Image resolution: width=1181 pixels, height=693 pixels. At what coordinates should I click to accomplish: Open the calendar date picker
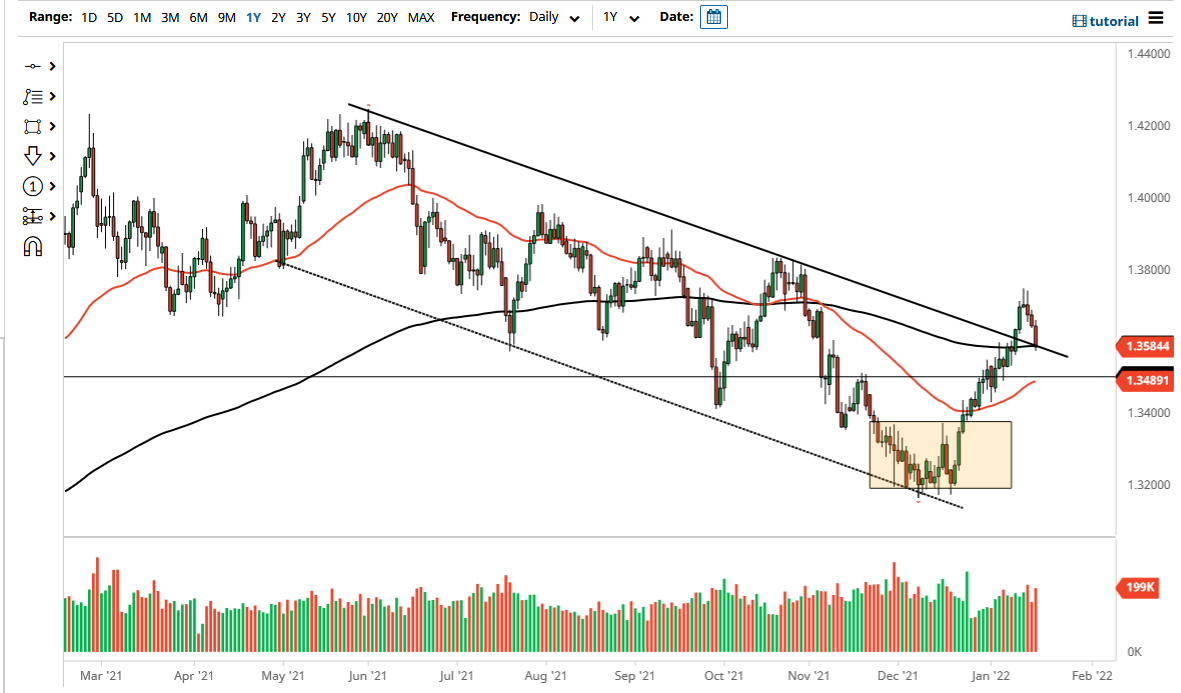713,17
